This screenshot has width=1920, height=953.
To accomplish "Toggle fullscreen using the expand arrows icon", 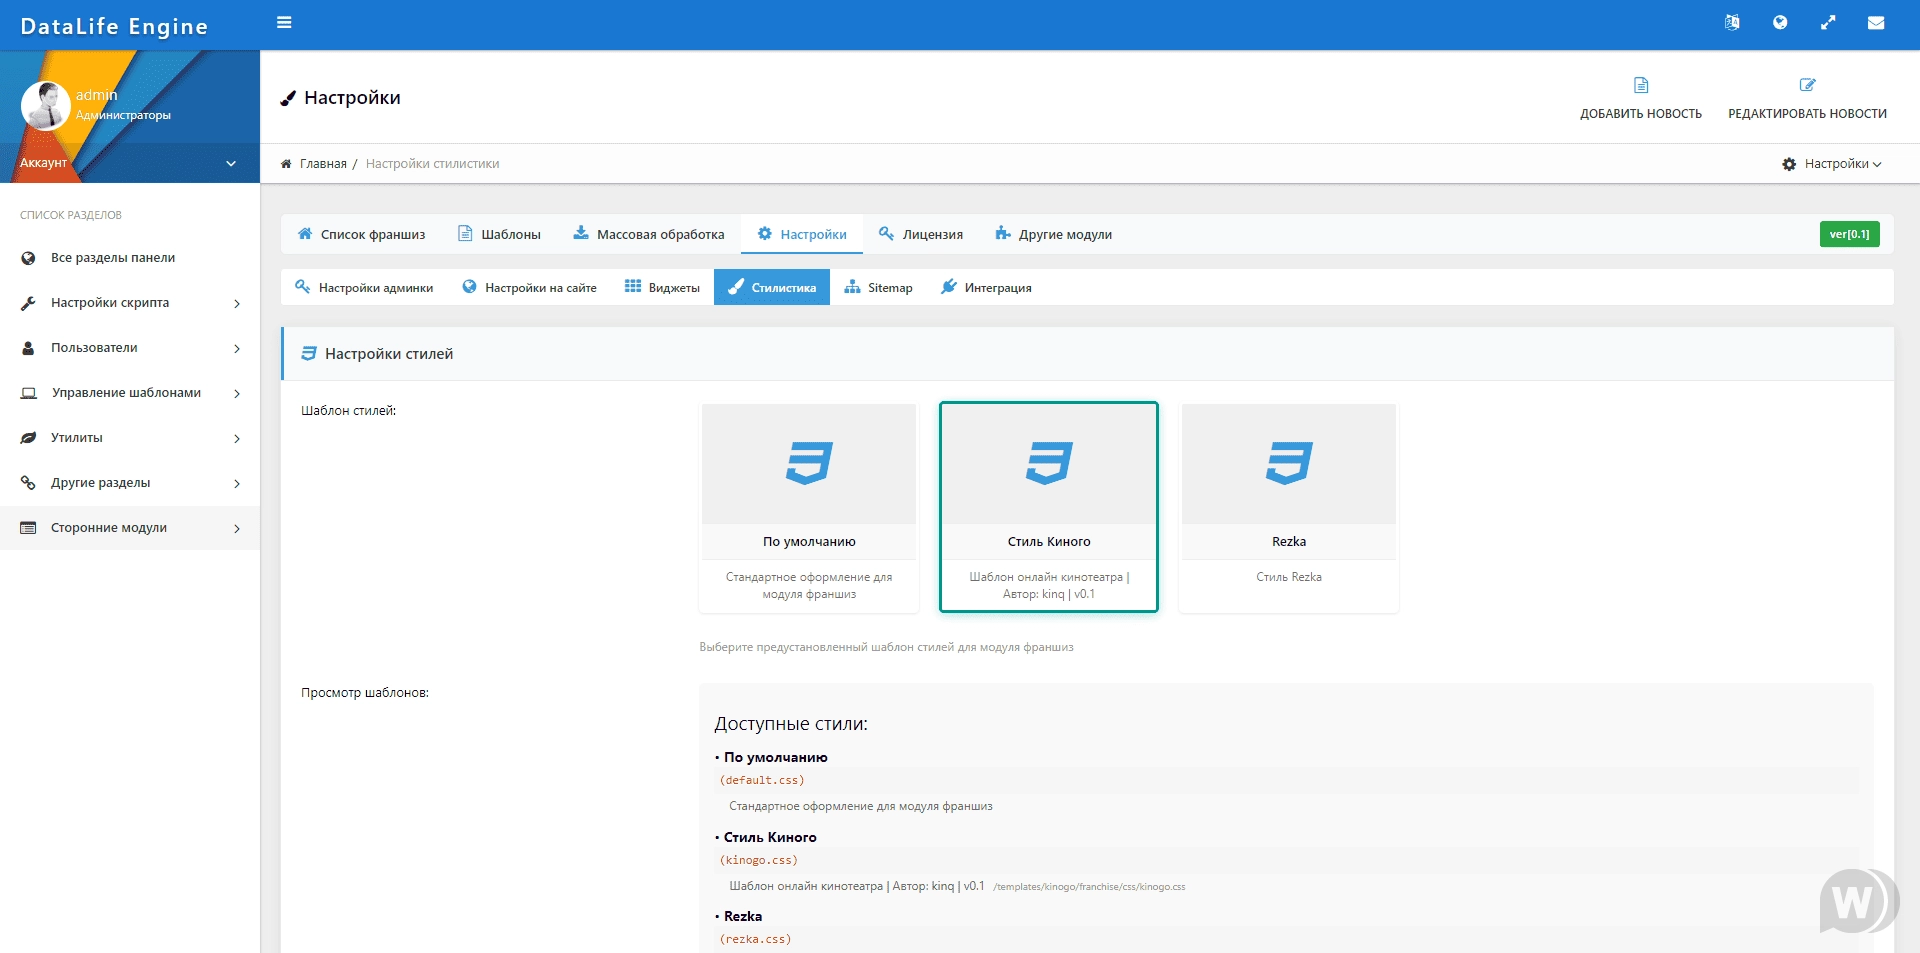I will coord(1828,22).
